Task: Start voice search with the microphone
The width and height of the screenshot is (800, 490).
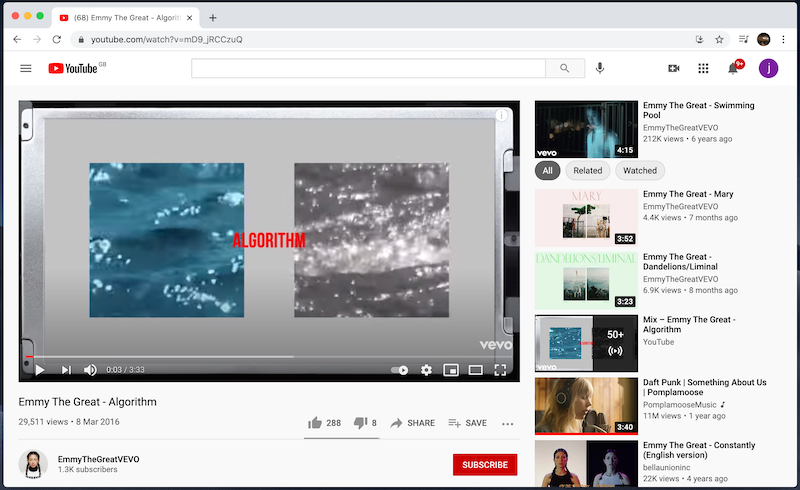Action: (x=600, y=68)
